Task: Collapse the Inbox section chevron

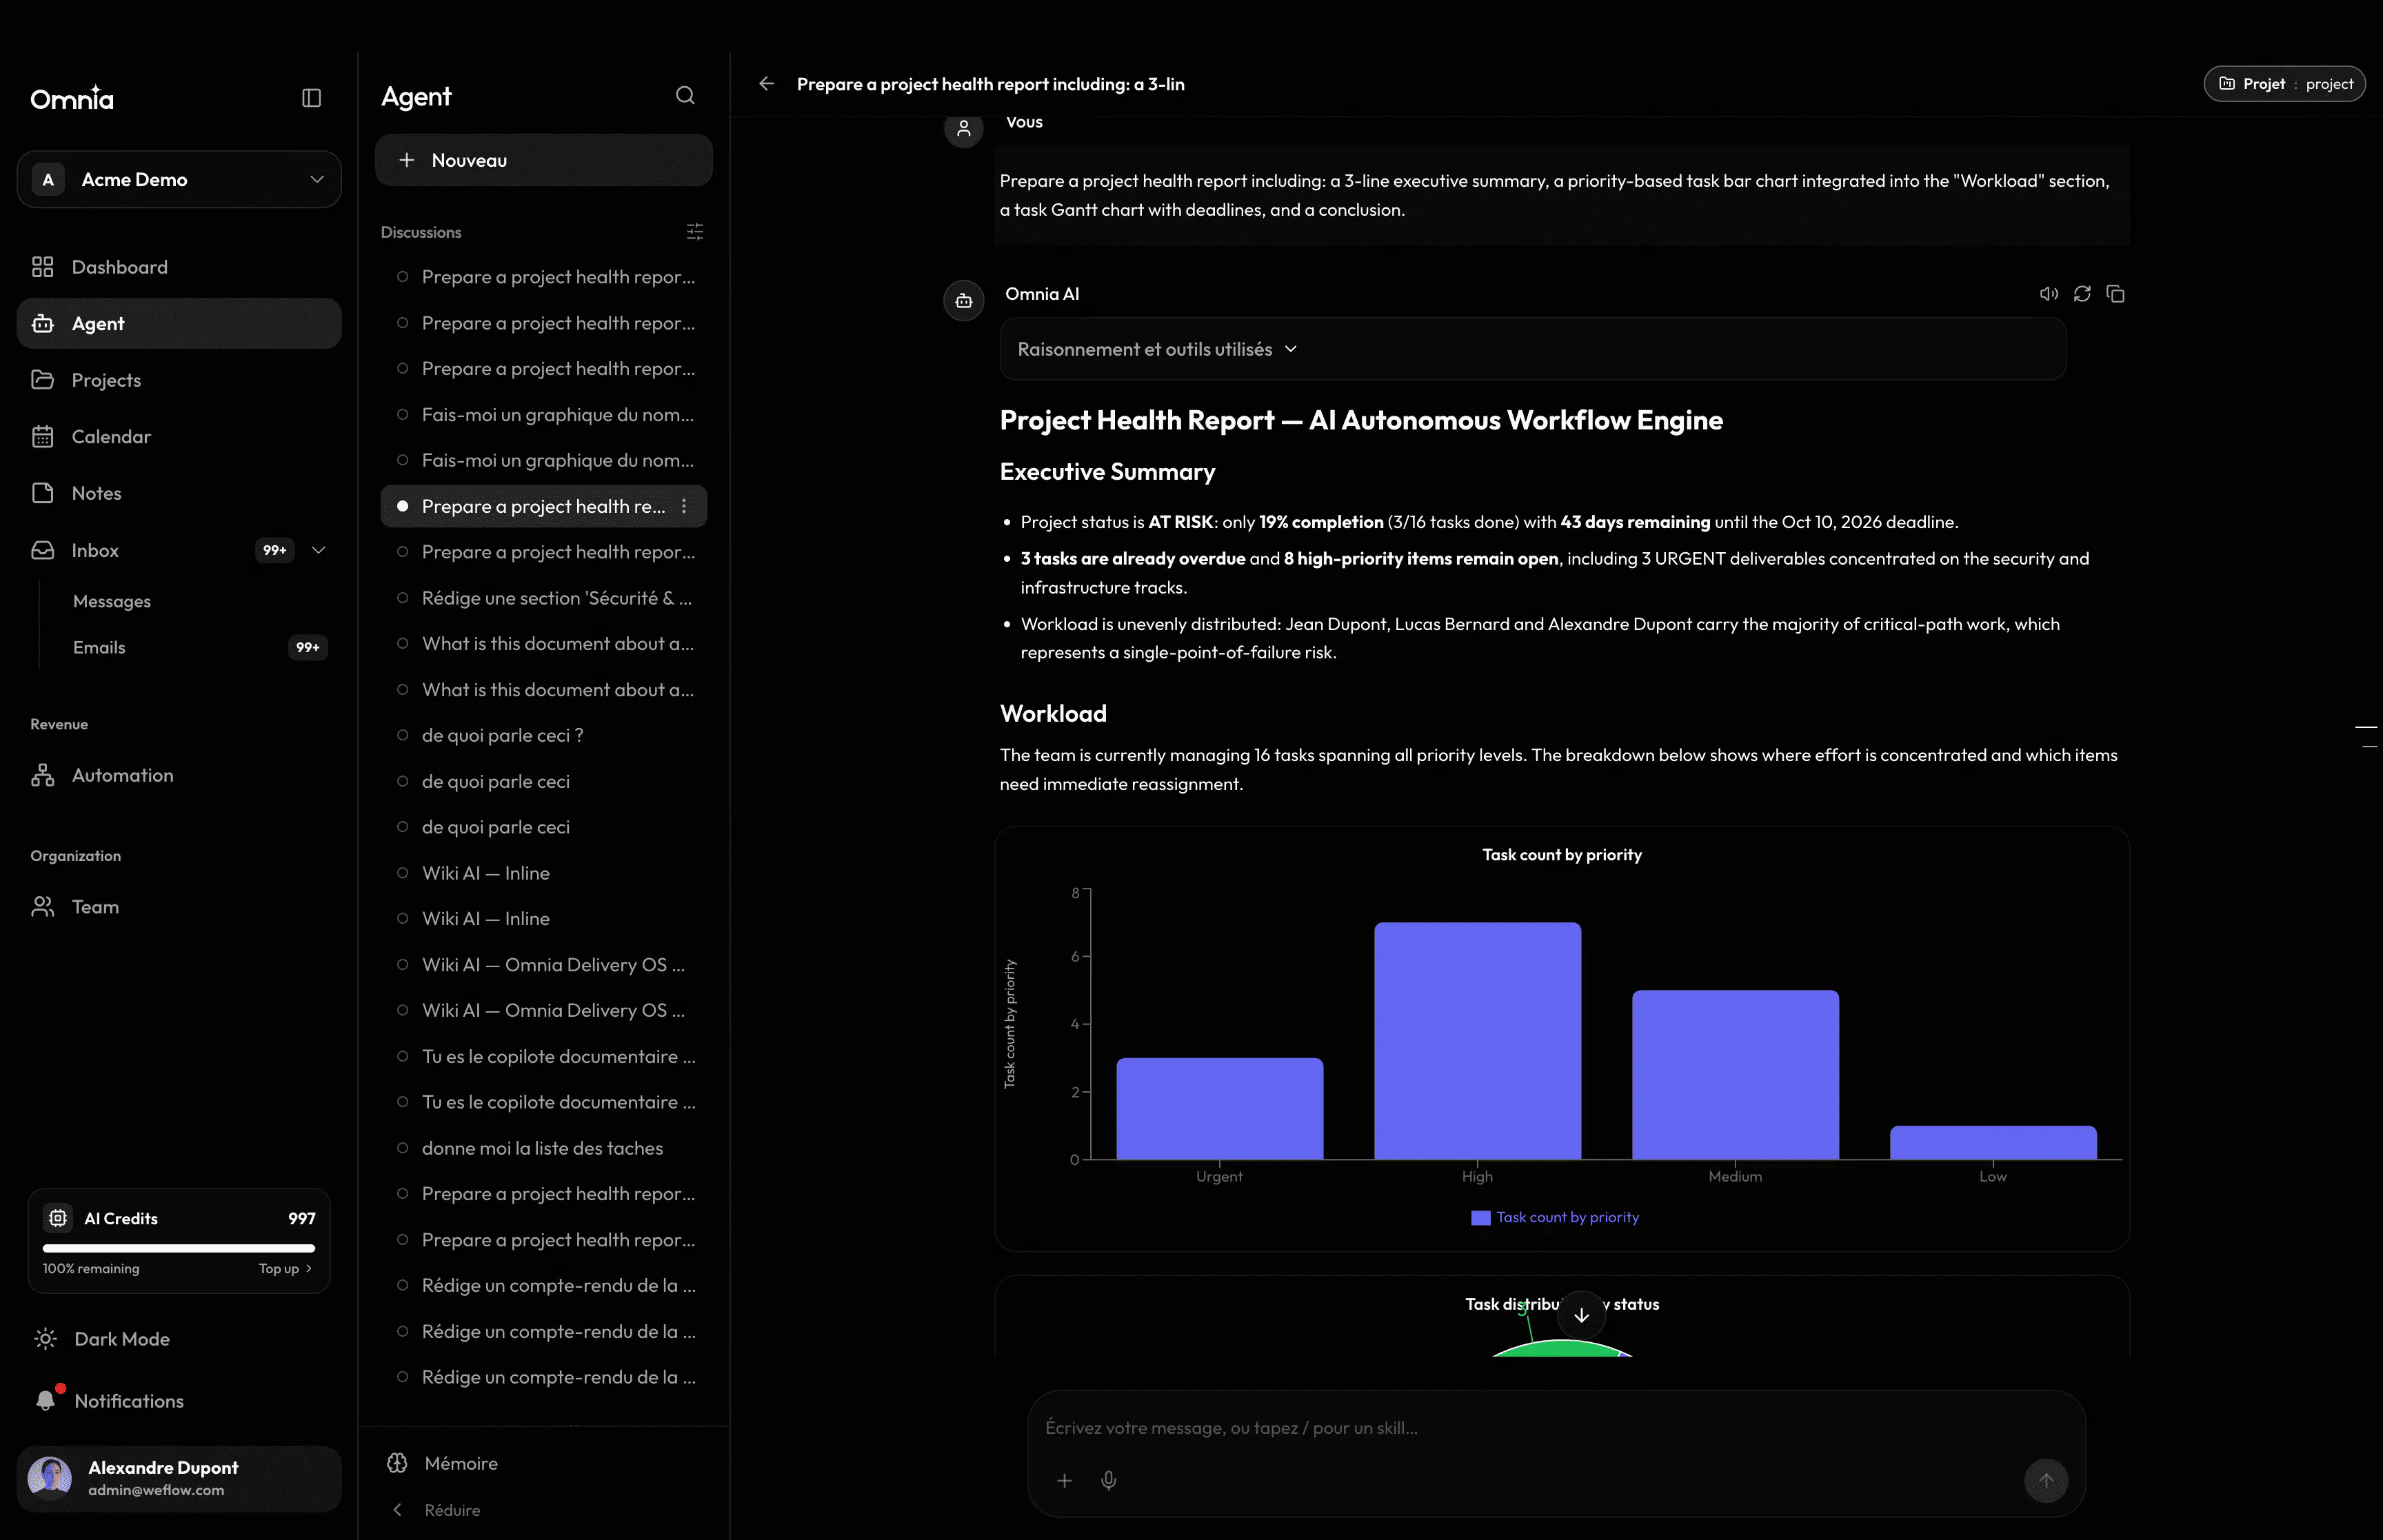Action: click(x=319, y=550)
